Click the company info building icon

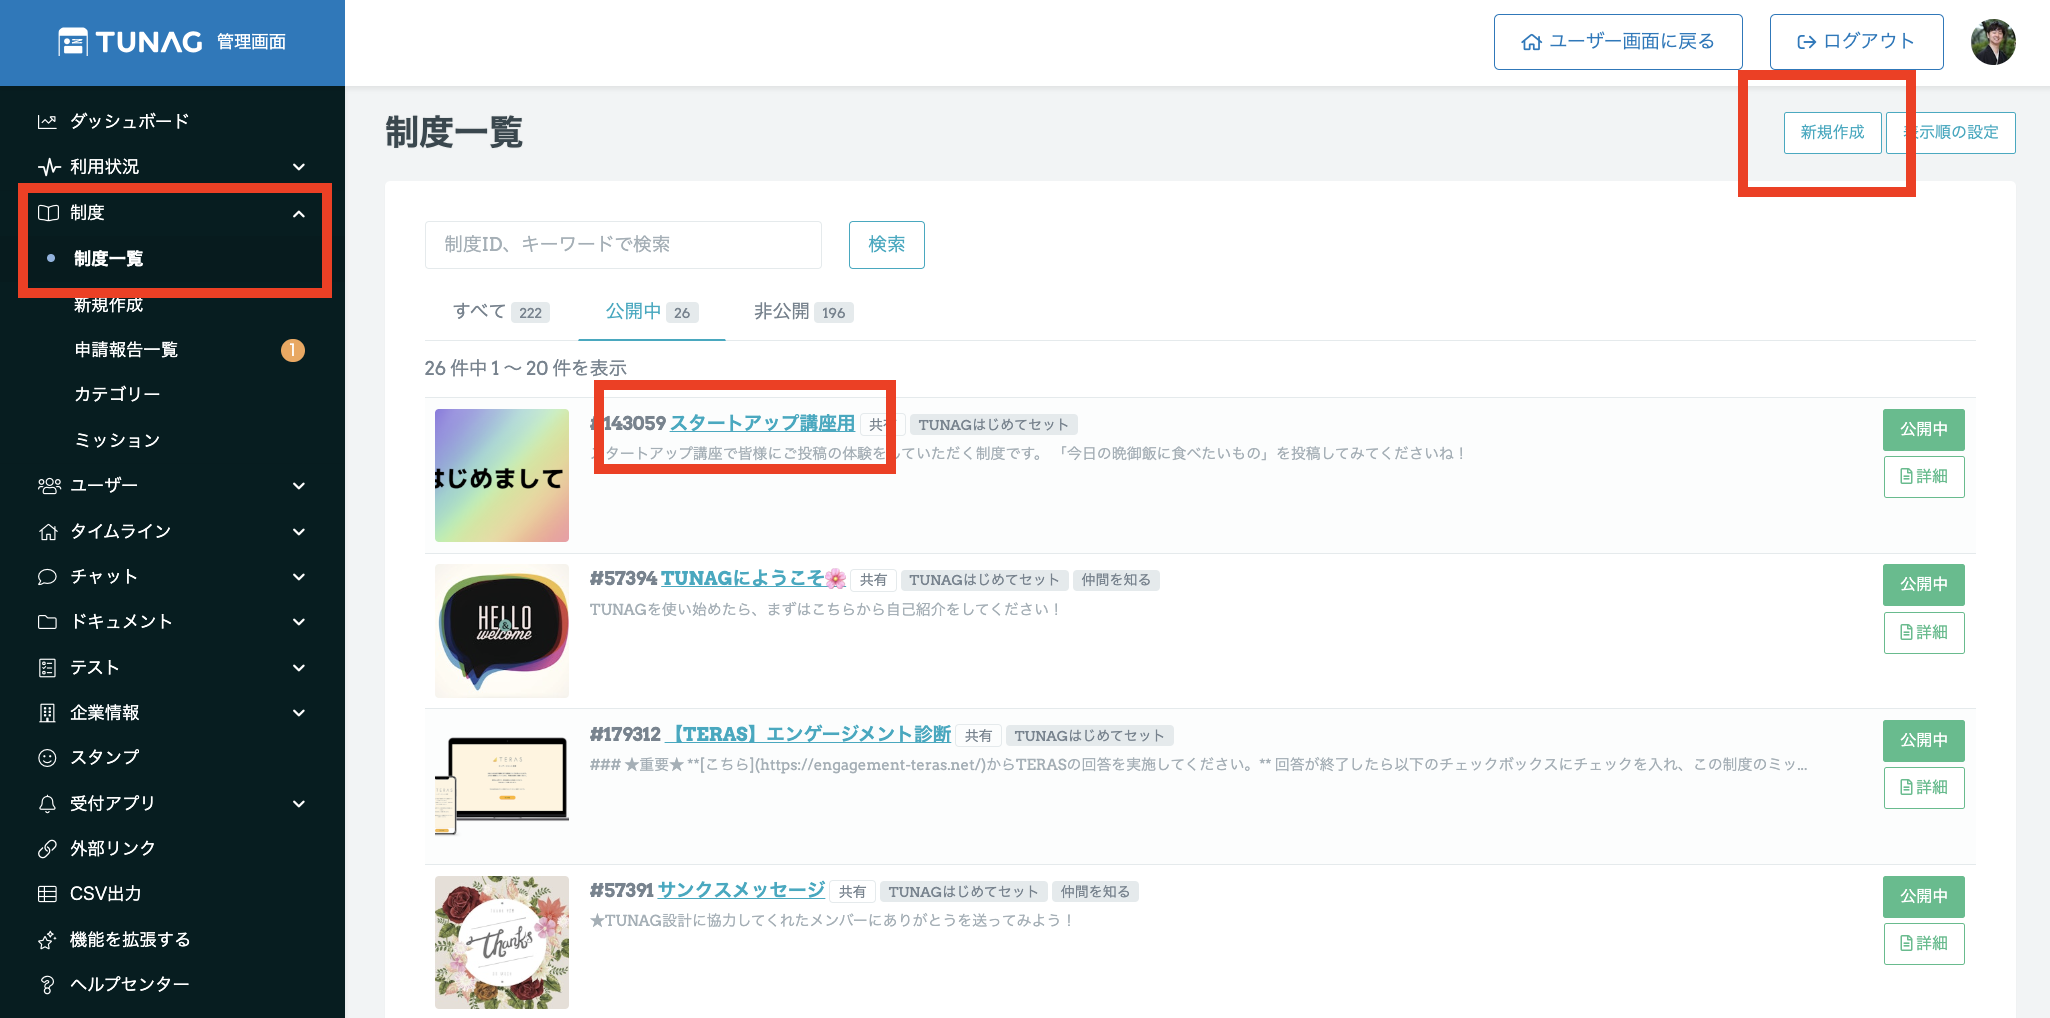(47, 712)
